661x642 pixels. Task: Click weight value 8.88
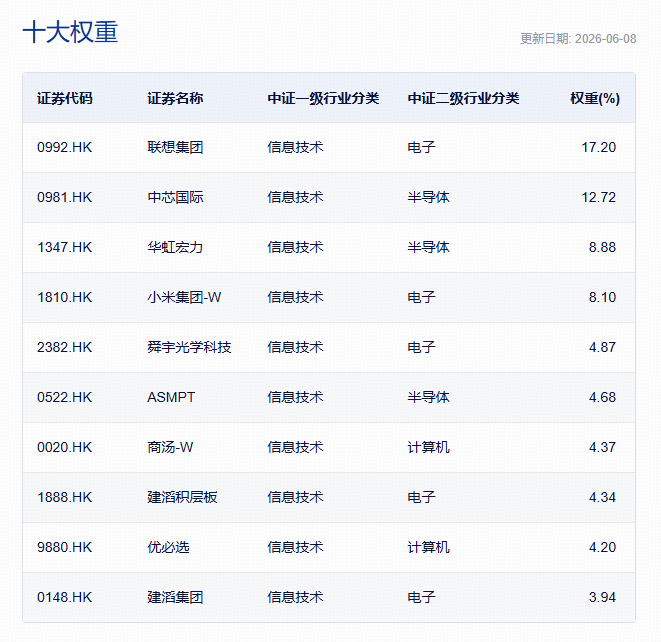602,247
